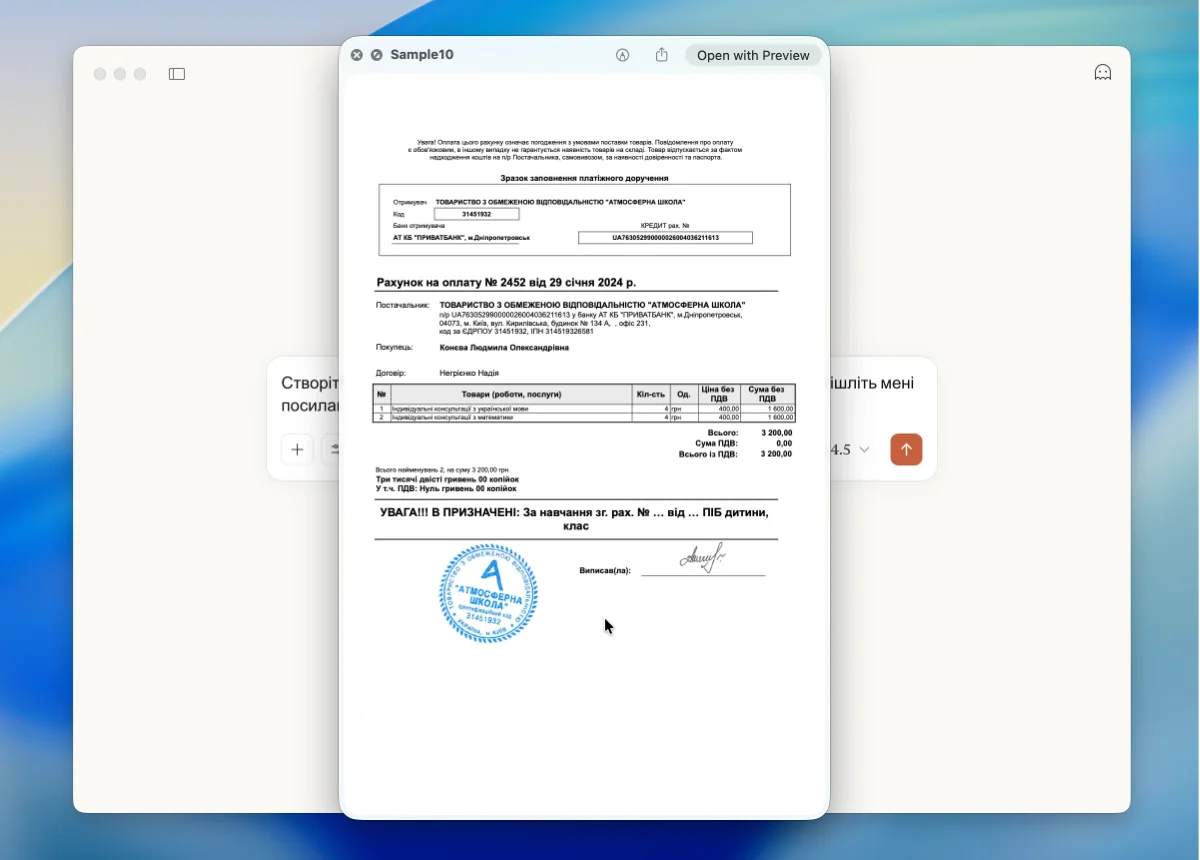This screenshot has width=1200, height=860.
Task: Enter full screen via icon beside close
Action: (376, 56)
